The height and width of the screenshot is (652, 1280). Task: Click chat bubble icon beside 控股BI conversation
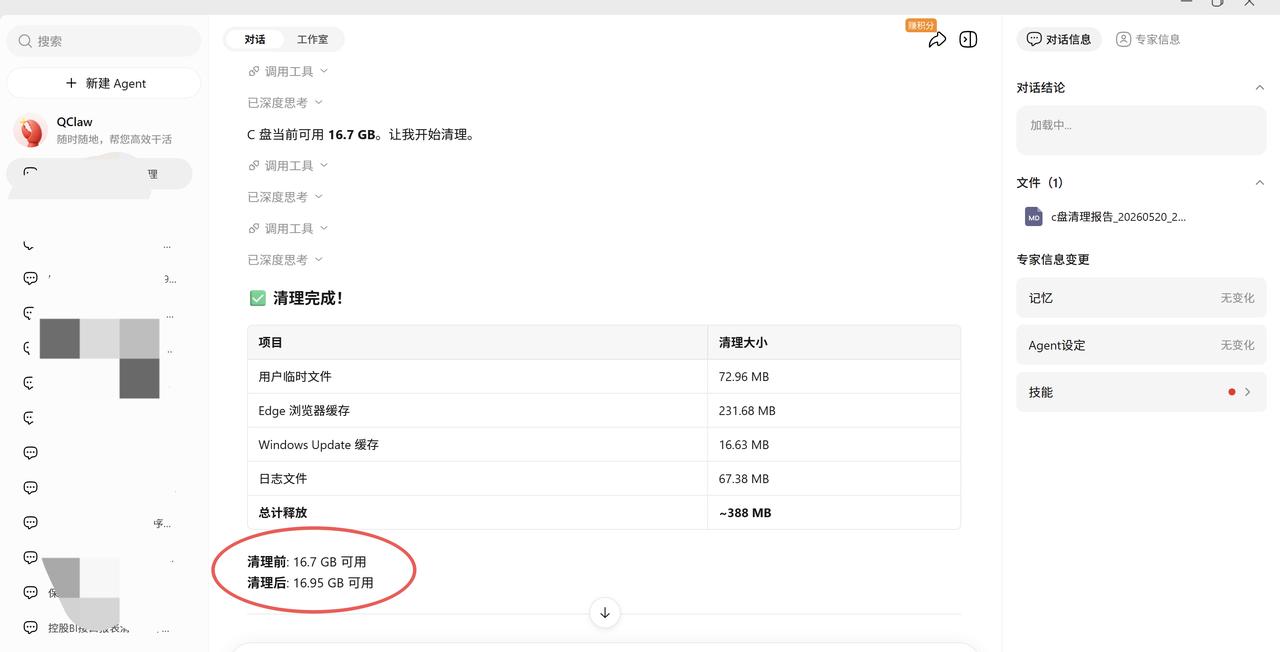point(30,628)
